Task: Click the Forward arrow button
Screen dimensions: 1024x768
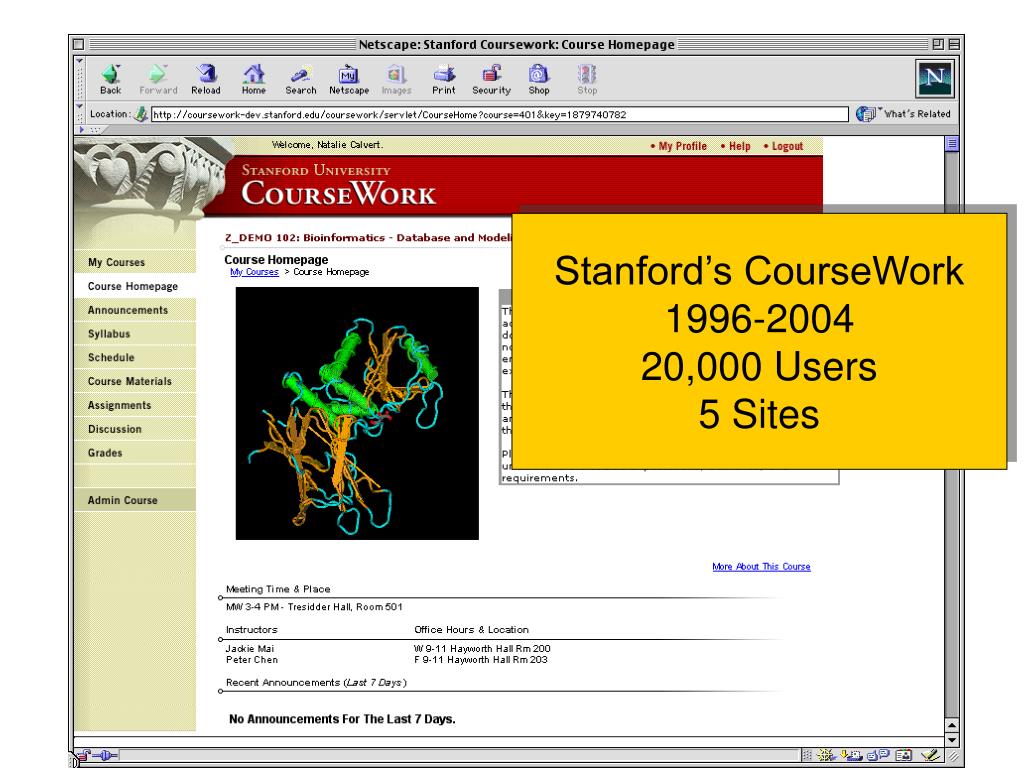Action: [x=158, y=80]
